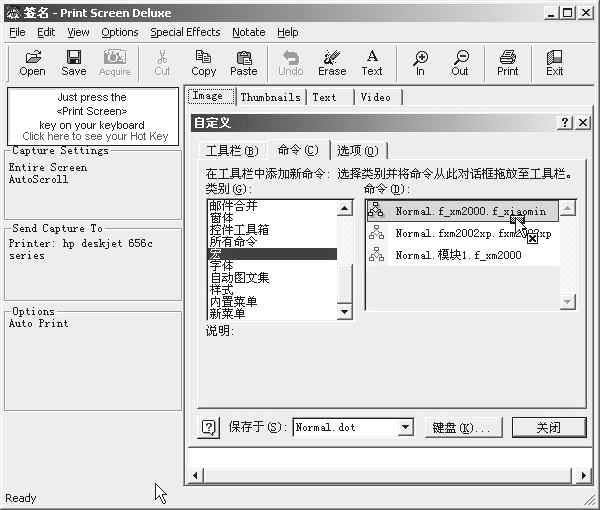Click the Entire Screen capture setting
Image resolution: width=600 pixels, height=510 pixels.
(x=48, y=168)
